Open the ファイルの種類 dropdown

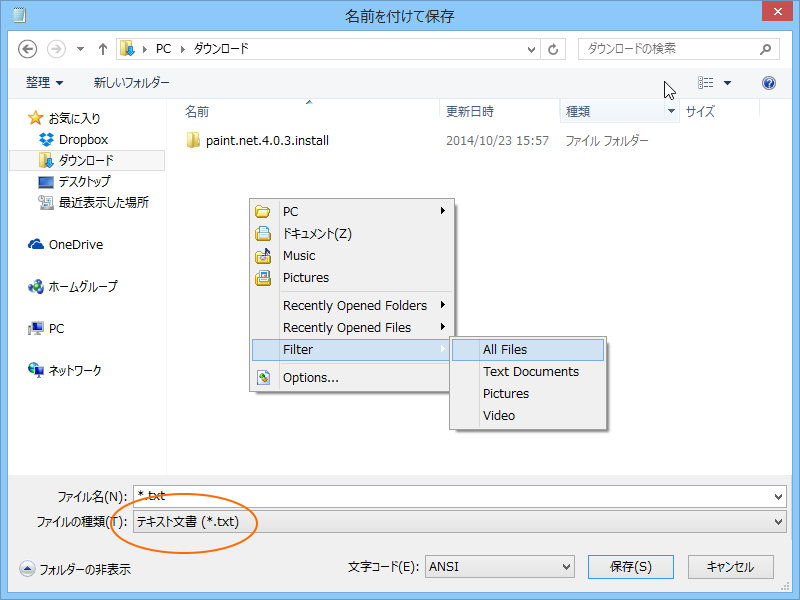(777, 521)
